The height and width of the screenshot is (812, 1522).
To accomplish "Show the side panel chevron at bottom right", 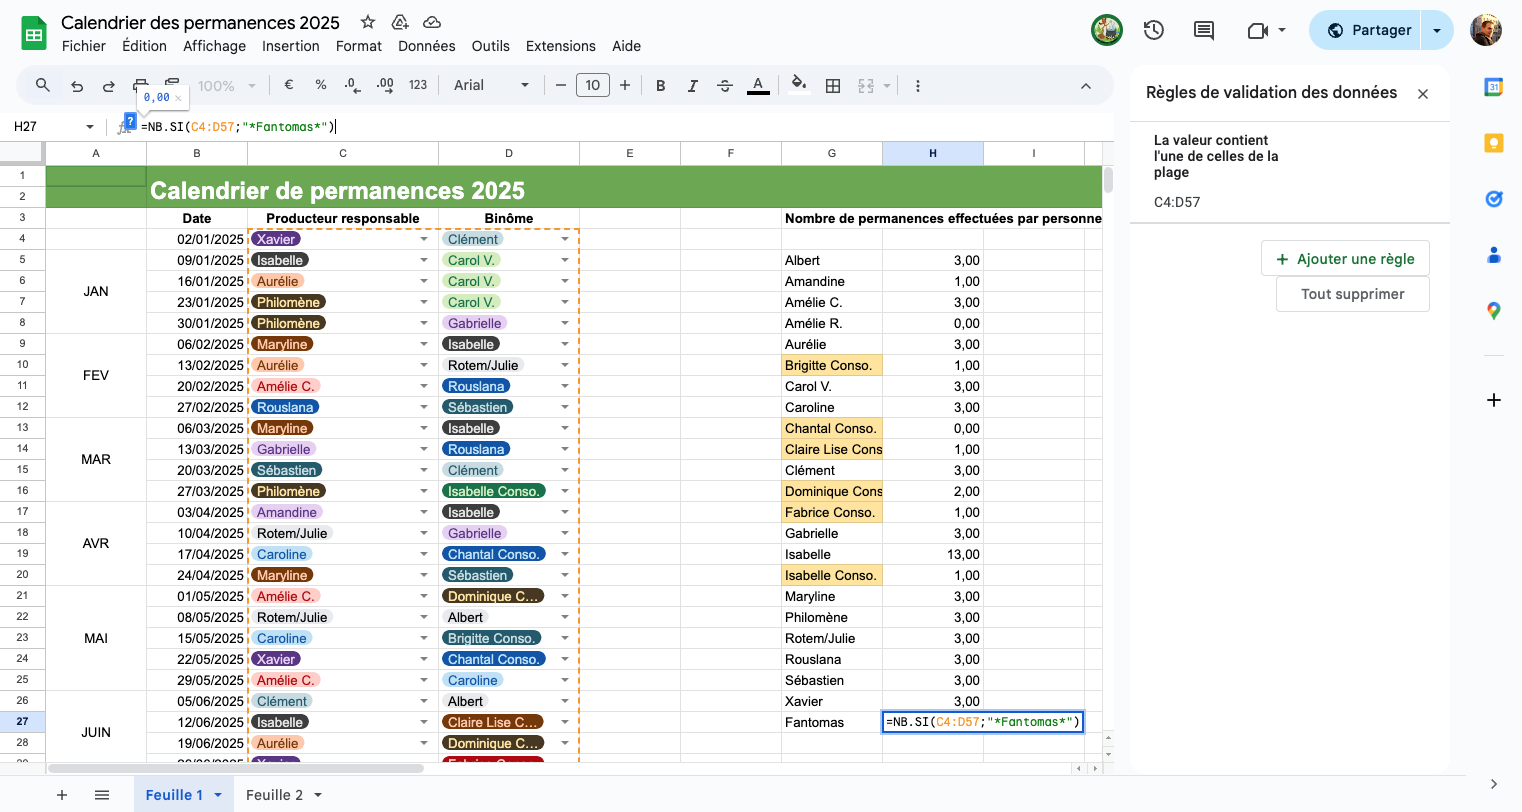I will click(1494, 784).
